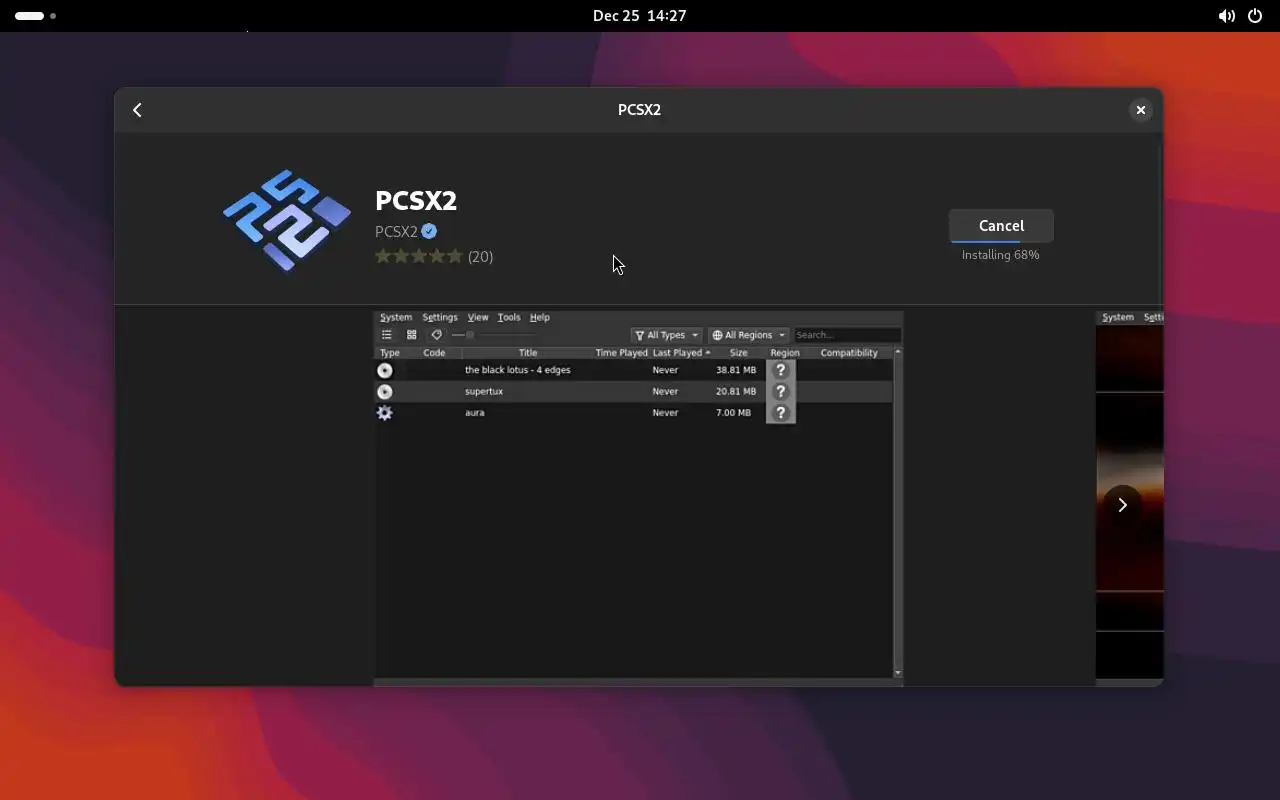Click the verified developer badge next to PCSX2

[429, 231]
